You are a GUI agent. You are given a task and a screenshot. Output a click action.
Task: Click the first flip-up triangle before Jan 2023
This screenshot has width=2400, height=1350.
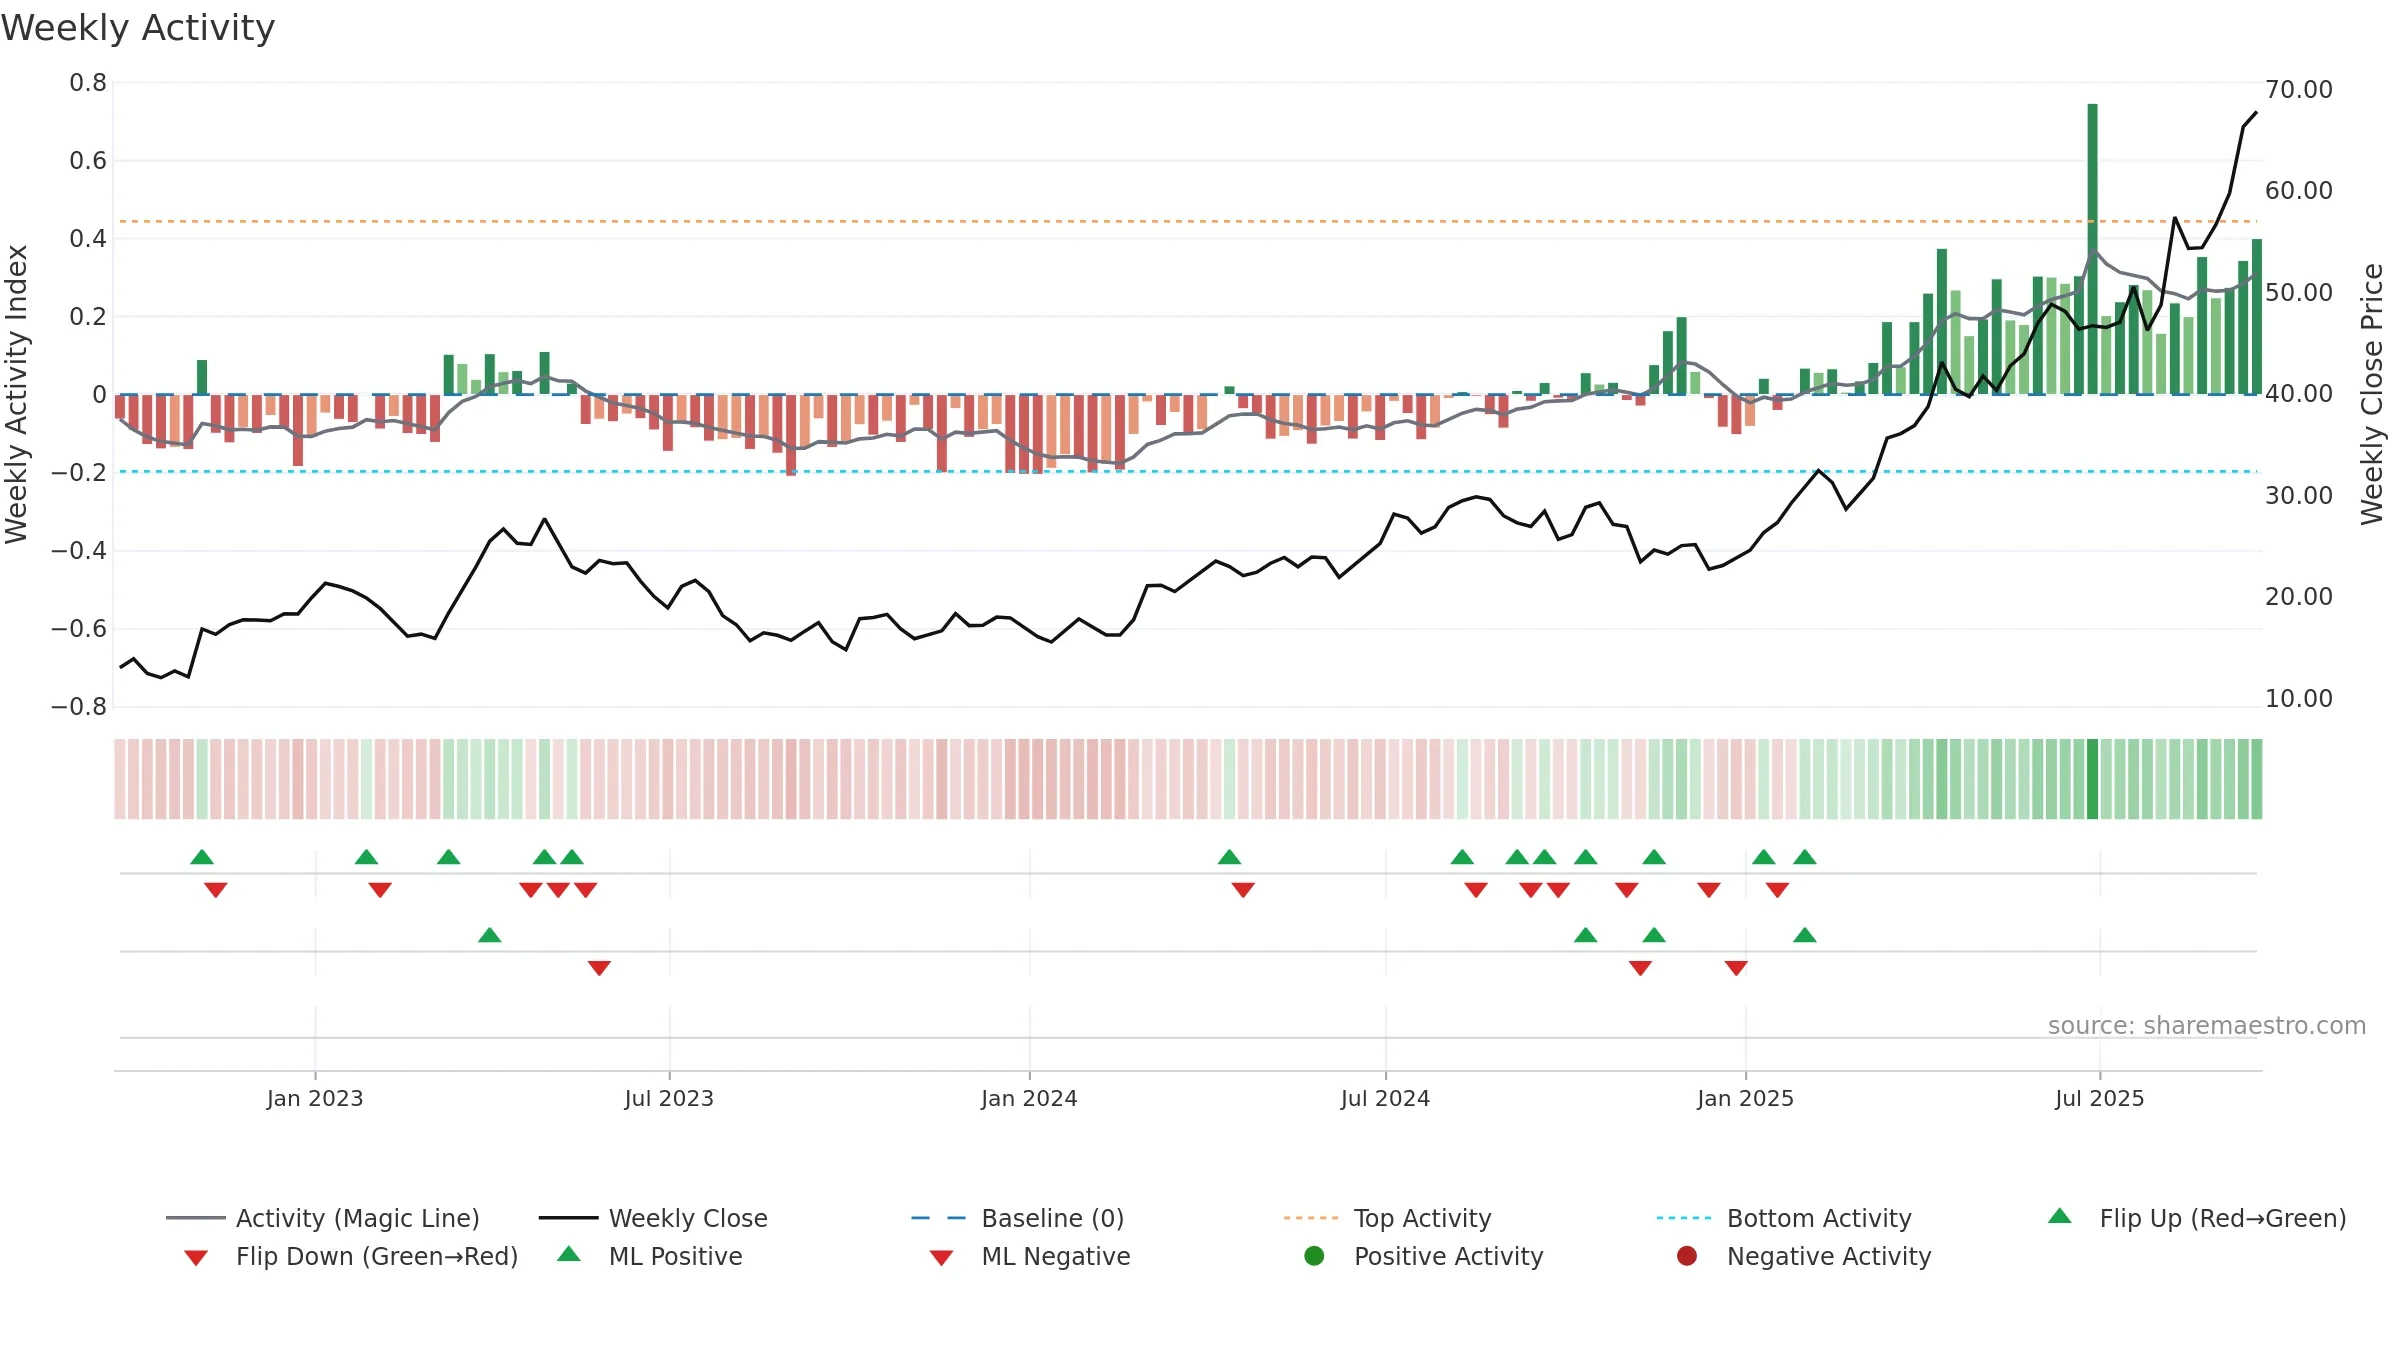[x=202, y=857]
